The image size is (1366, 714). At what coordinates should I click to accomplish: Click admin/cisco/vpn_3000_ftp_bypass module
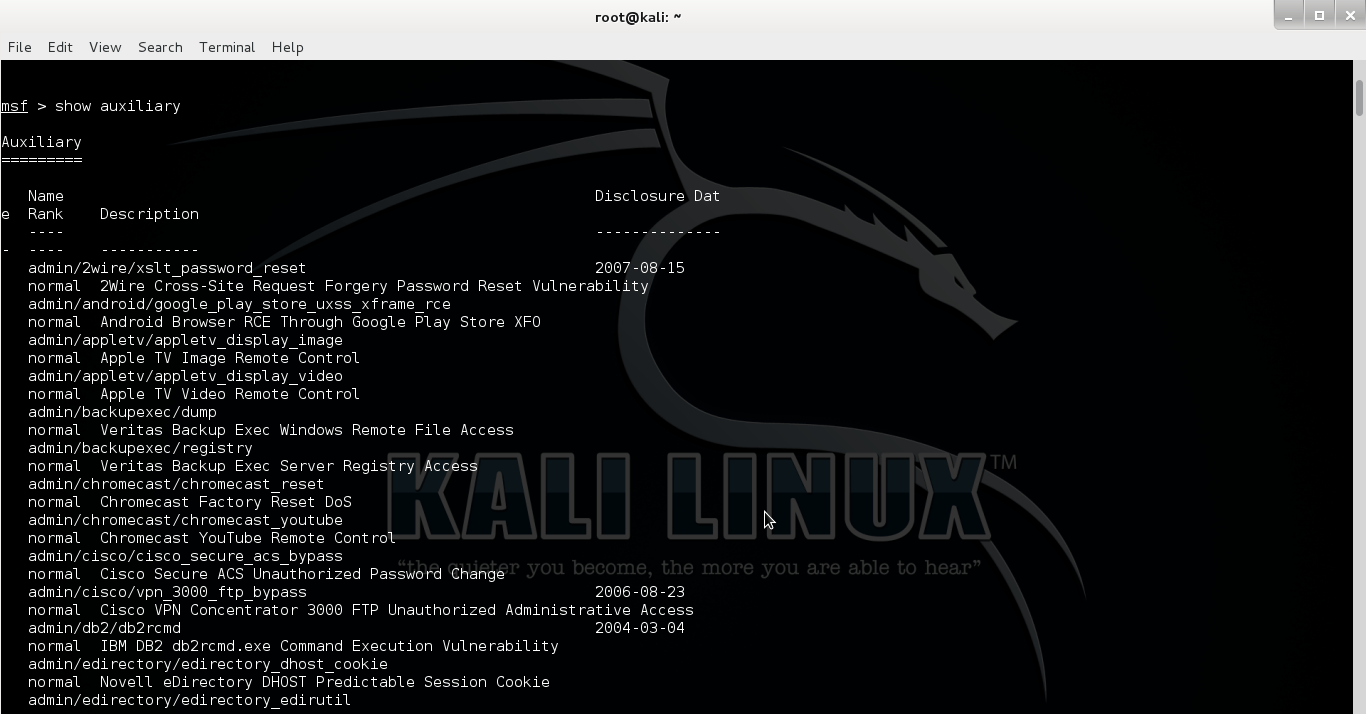(167, 592)
